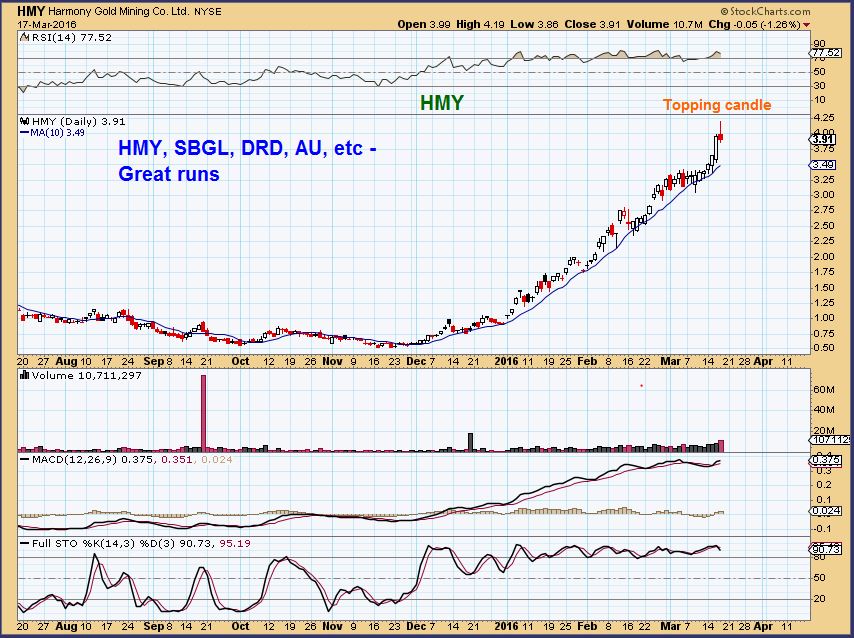Click the 4.25 price axis label
854x638 pixels.
click(824, 118)
